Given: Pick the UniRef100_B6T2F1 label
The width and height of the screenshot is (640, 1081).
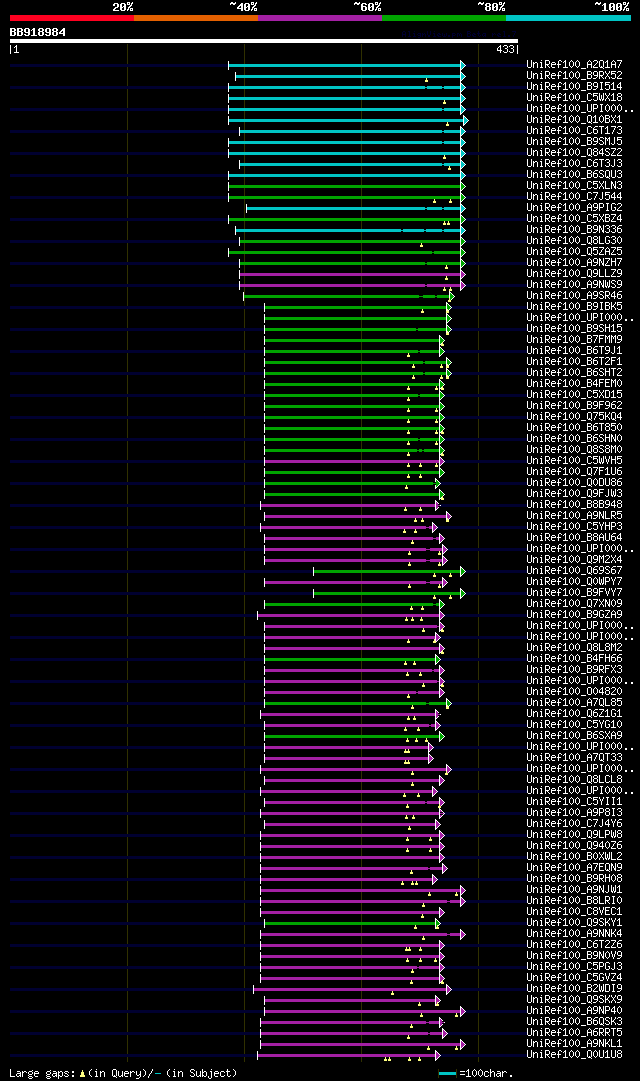Looking at the screenshot, I should pos(574,362).
